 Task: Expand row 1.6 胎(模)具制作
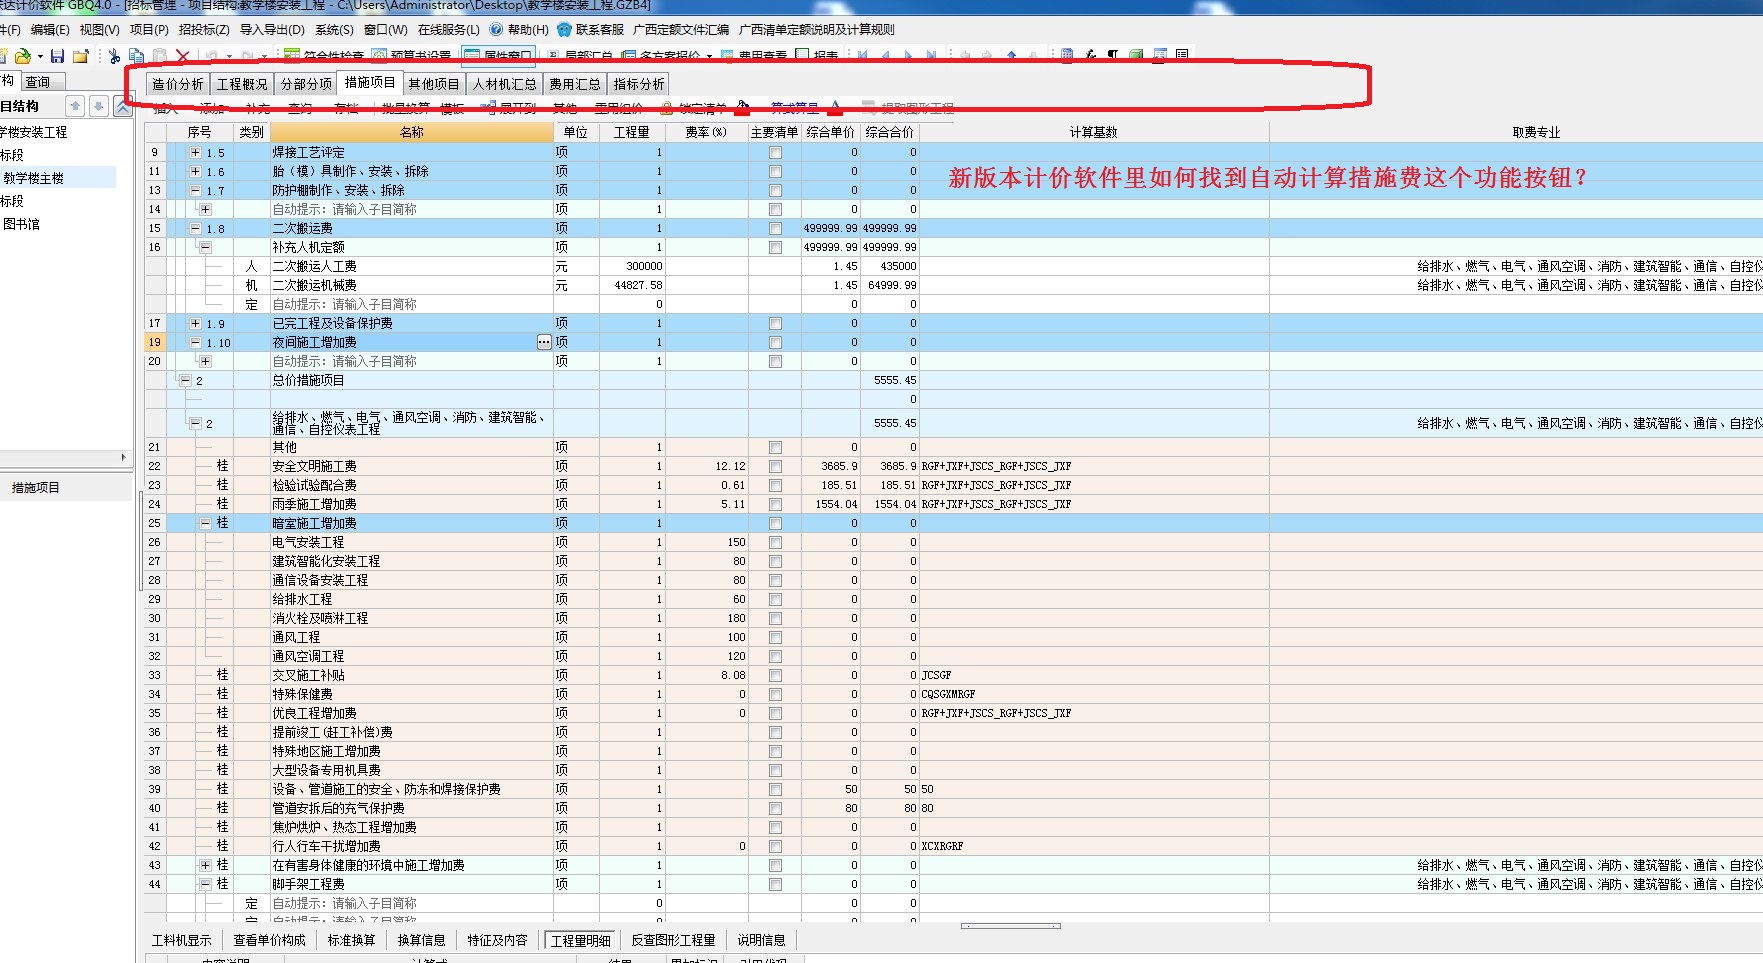[x=196, y=172]
